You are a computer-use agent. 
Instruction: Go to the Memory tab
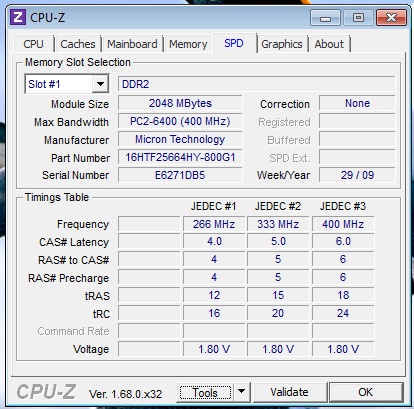188,44
